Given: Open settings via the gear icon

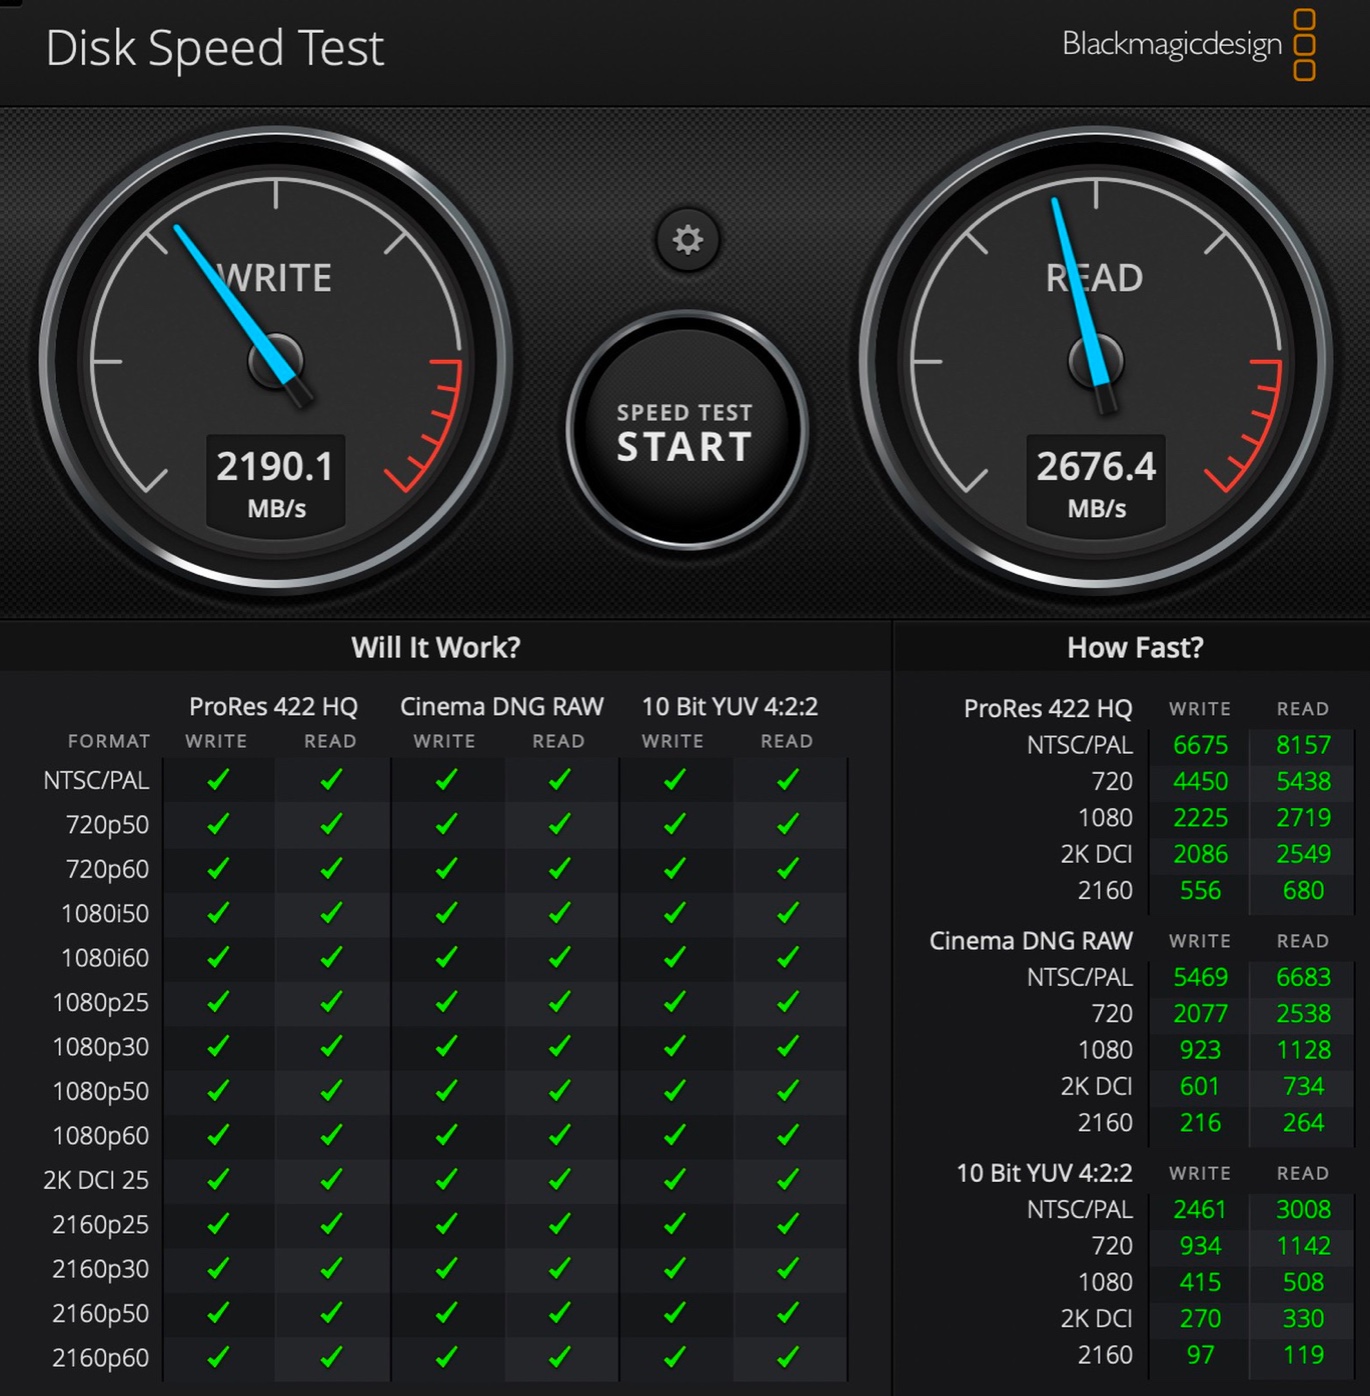Looking at the screenshot, I should (687, 240).
